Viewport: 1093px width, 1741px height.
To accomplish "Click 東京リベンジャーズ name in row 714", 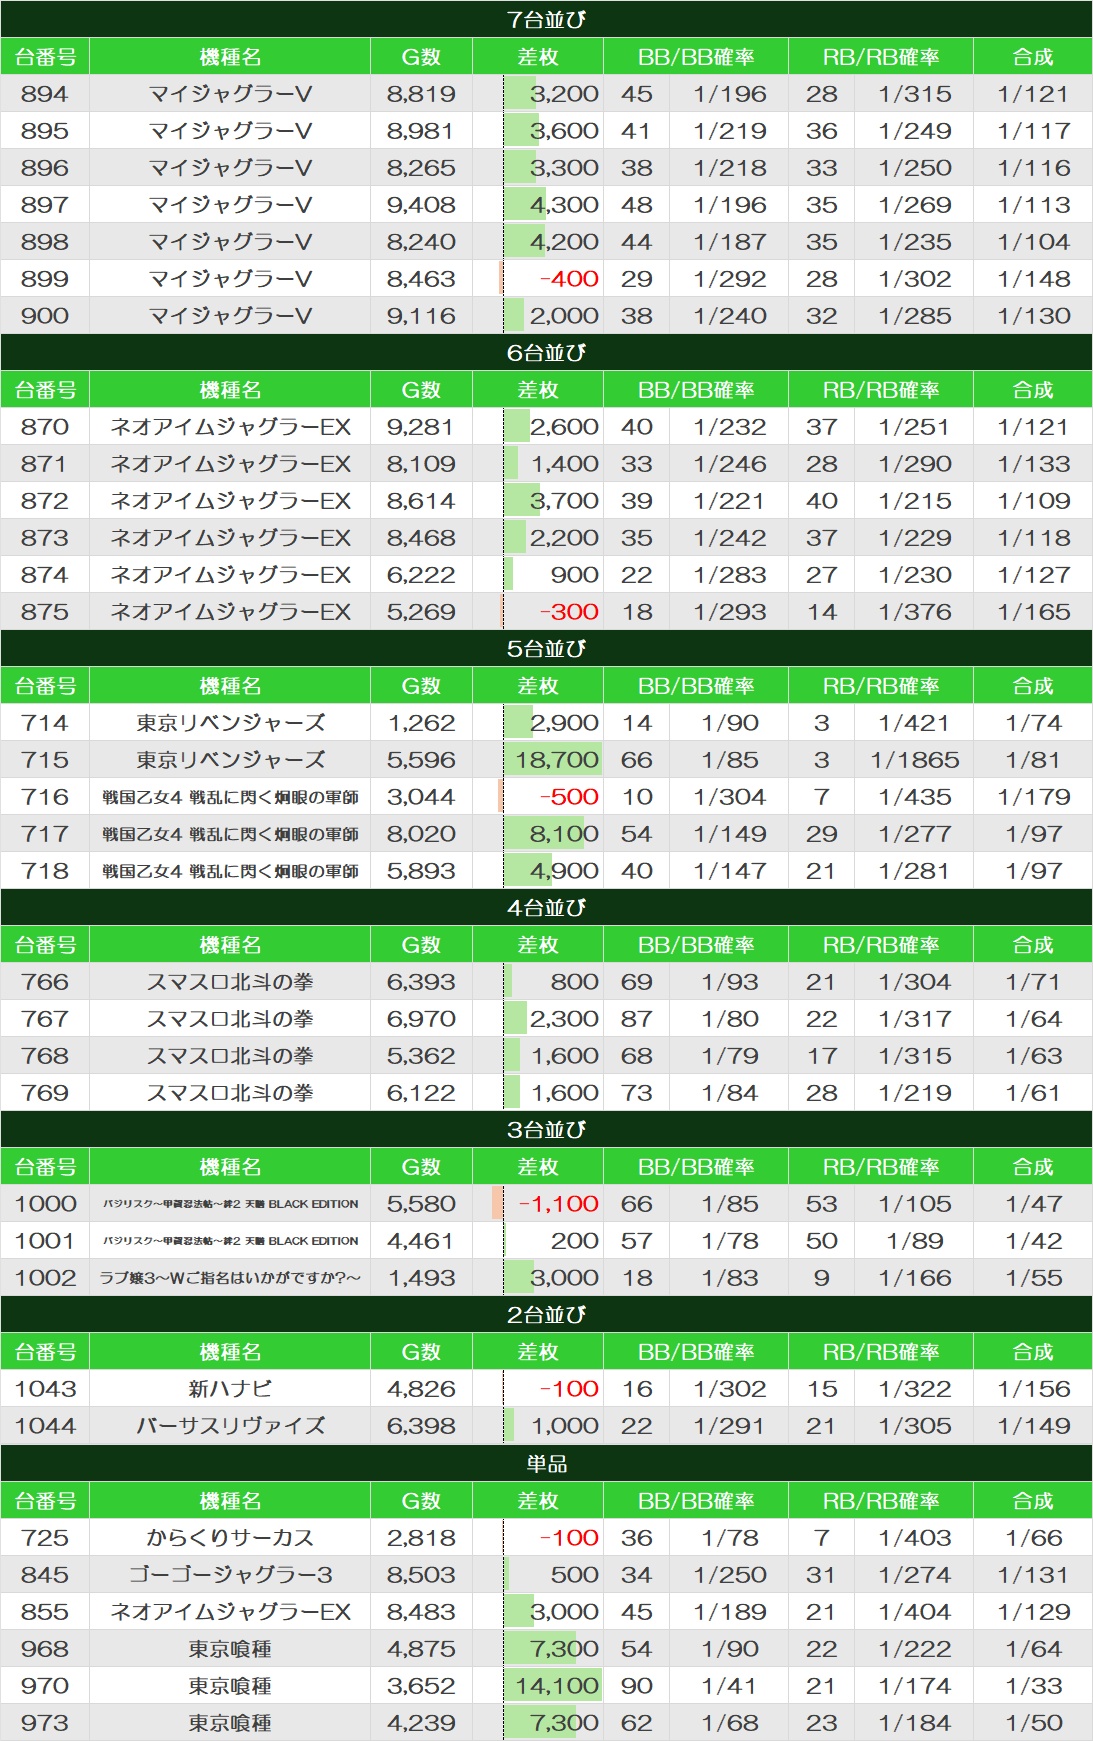I will coord(230,723).
